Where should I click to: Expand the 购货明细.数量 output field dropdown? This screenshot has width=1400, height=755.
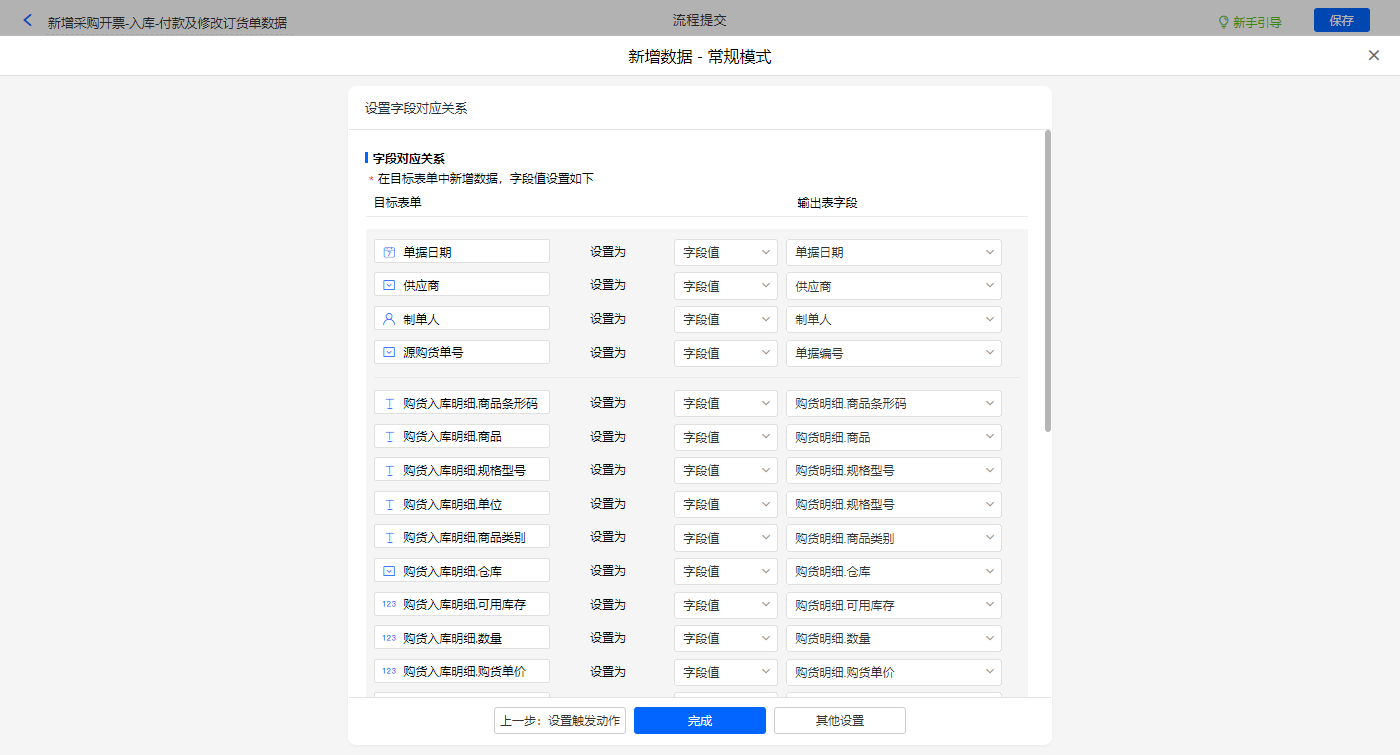pyautogui.click(x=893, y=638)
